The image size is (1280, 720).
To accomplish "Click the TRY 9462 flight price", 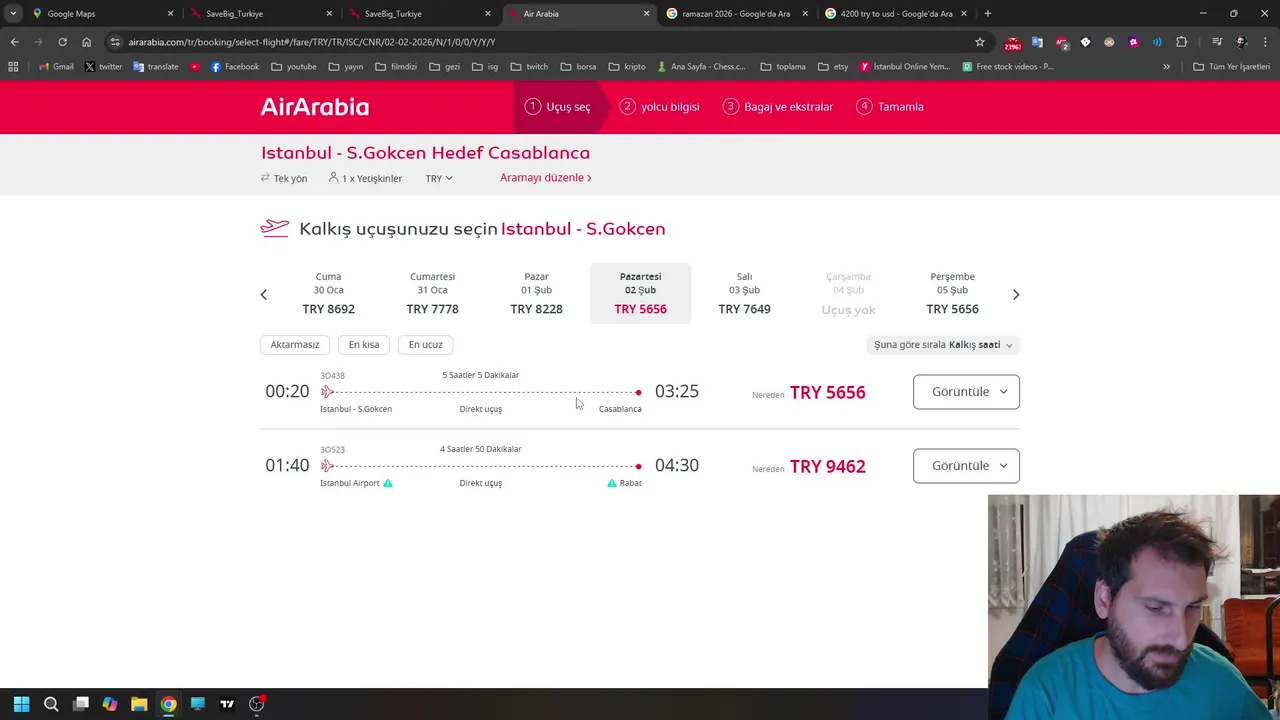I will click(827, 467).
